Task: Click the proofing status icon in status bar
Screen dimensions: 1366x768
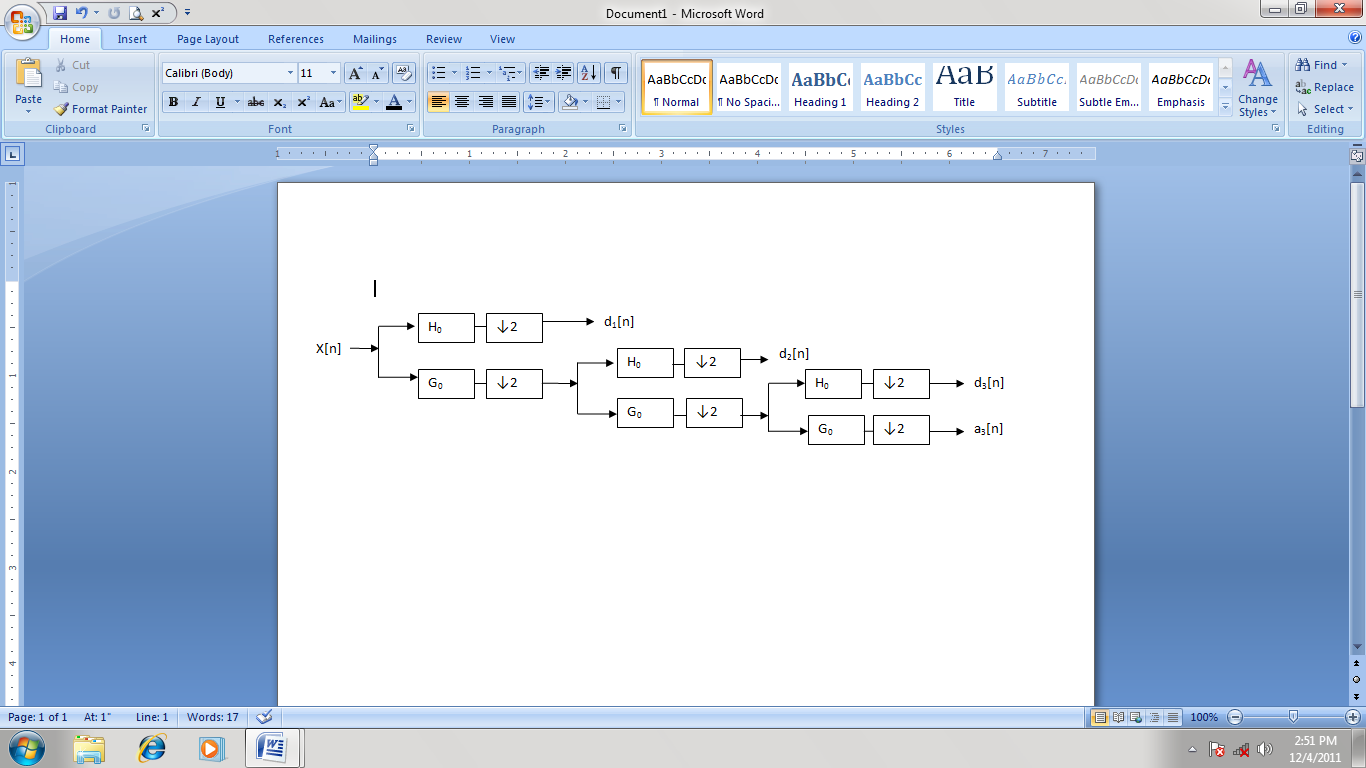Action: (264, 717)
